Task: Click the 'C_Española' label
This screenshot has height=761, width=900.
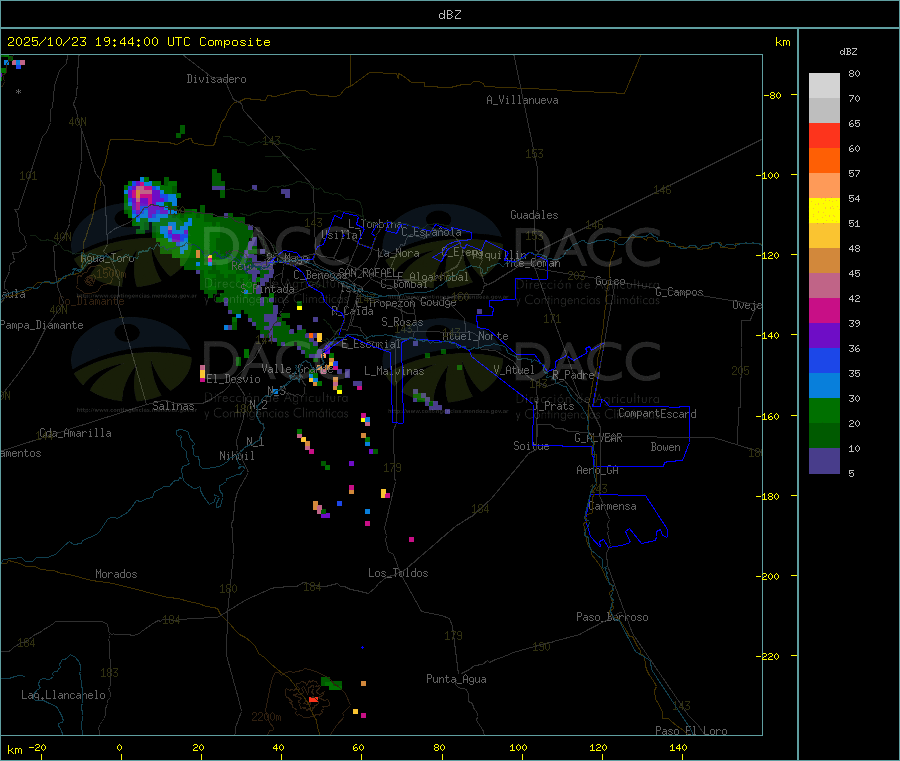Action: coord(432,232)
